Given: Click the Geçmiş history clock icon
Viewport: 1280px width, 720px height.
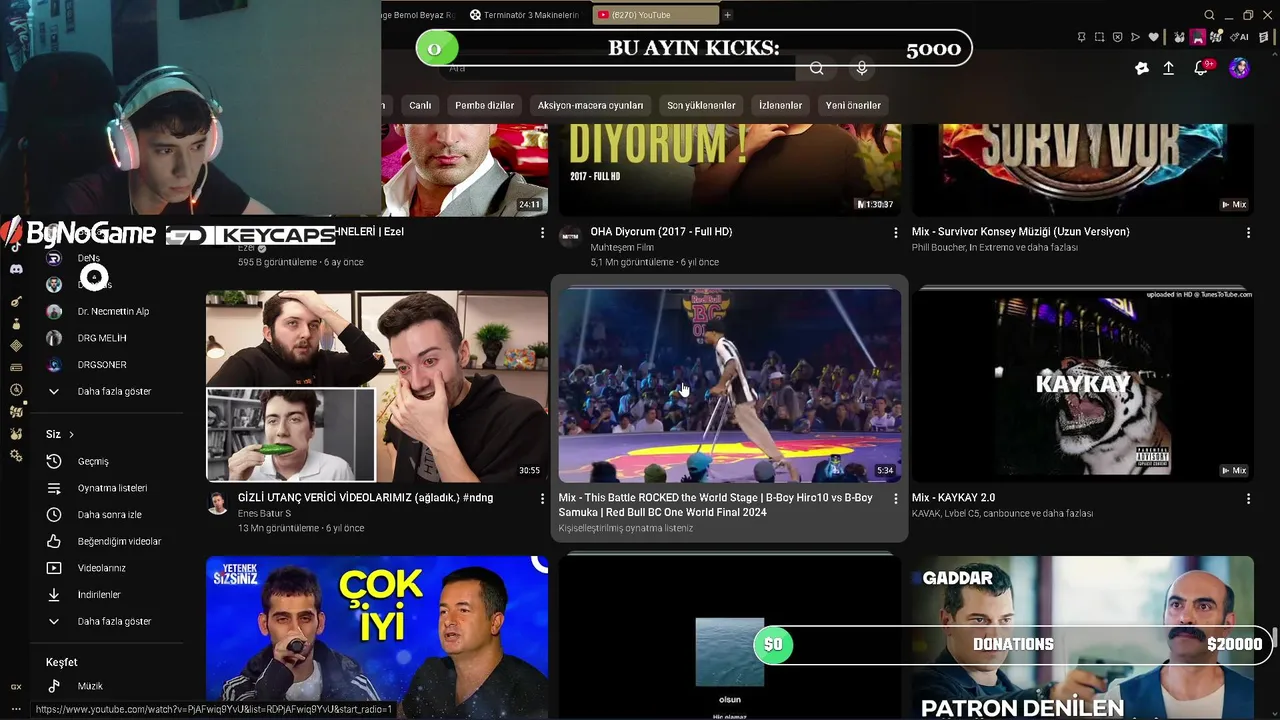Looking at the screenshot, I should tap(54, 461).
